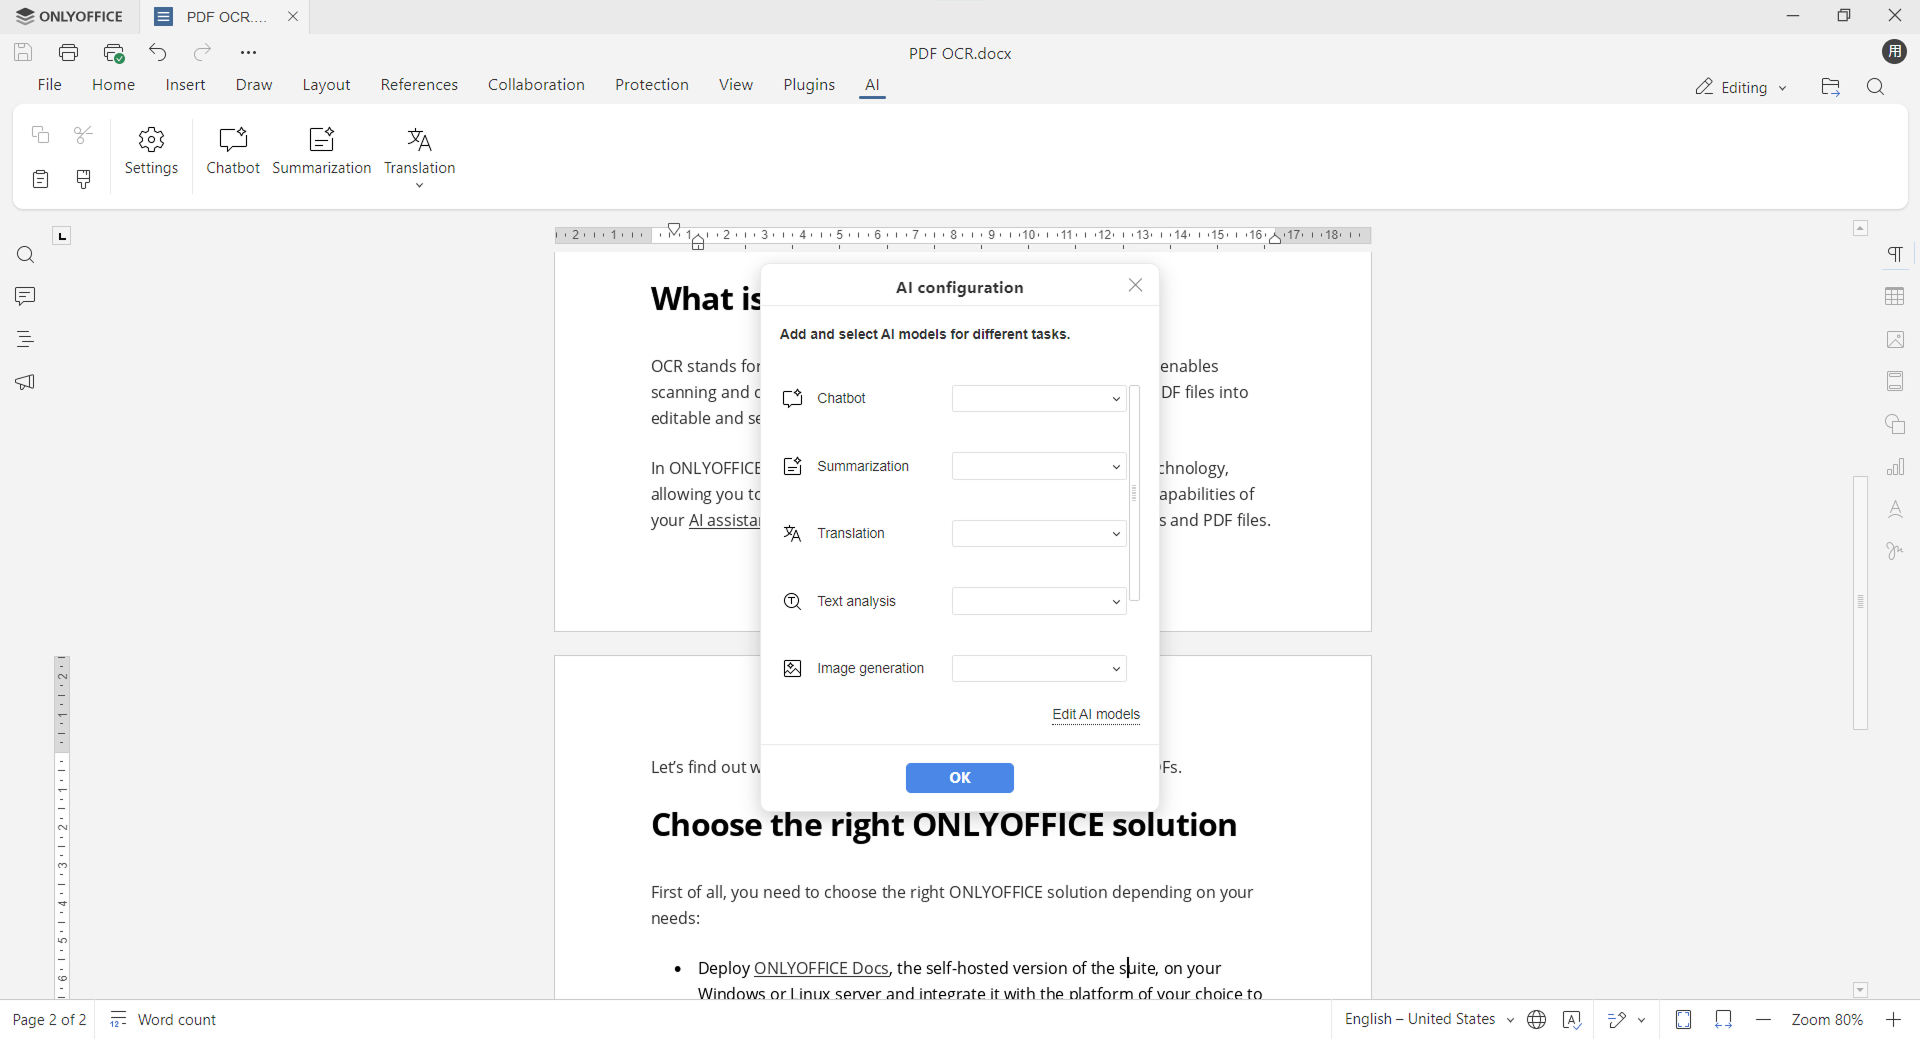The height and width of the screenshot is (1039, 1920).
Task: Run Summarization from the ribbon
Action: pyautogui.click(x=322, y=152)
